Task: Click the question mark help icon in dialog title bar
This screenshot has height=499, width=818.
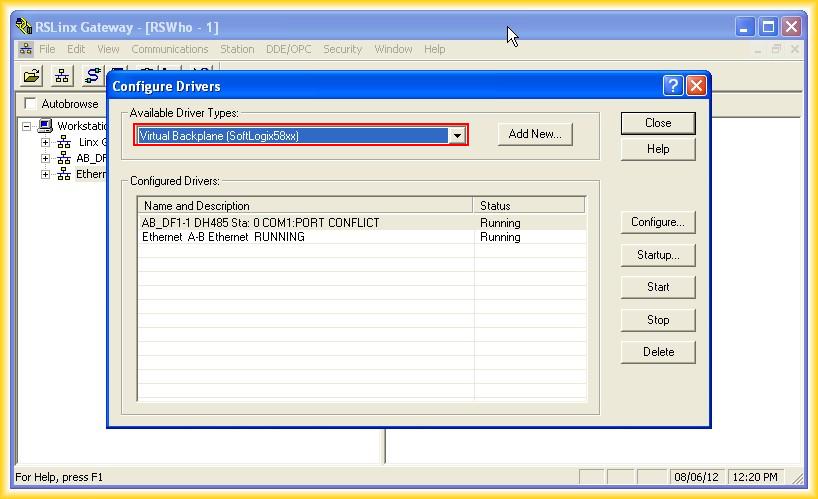Action: [x=673, y=86]
